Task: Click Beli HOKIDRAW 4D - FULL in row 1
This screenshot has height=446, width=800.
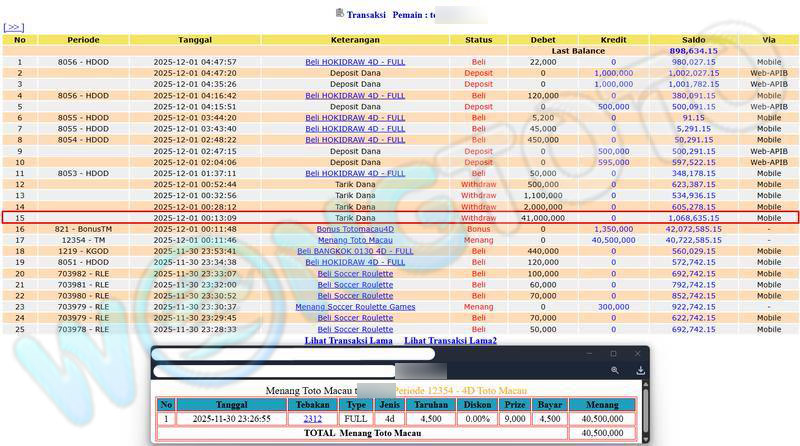Action: [x=355, y=62]
